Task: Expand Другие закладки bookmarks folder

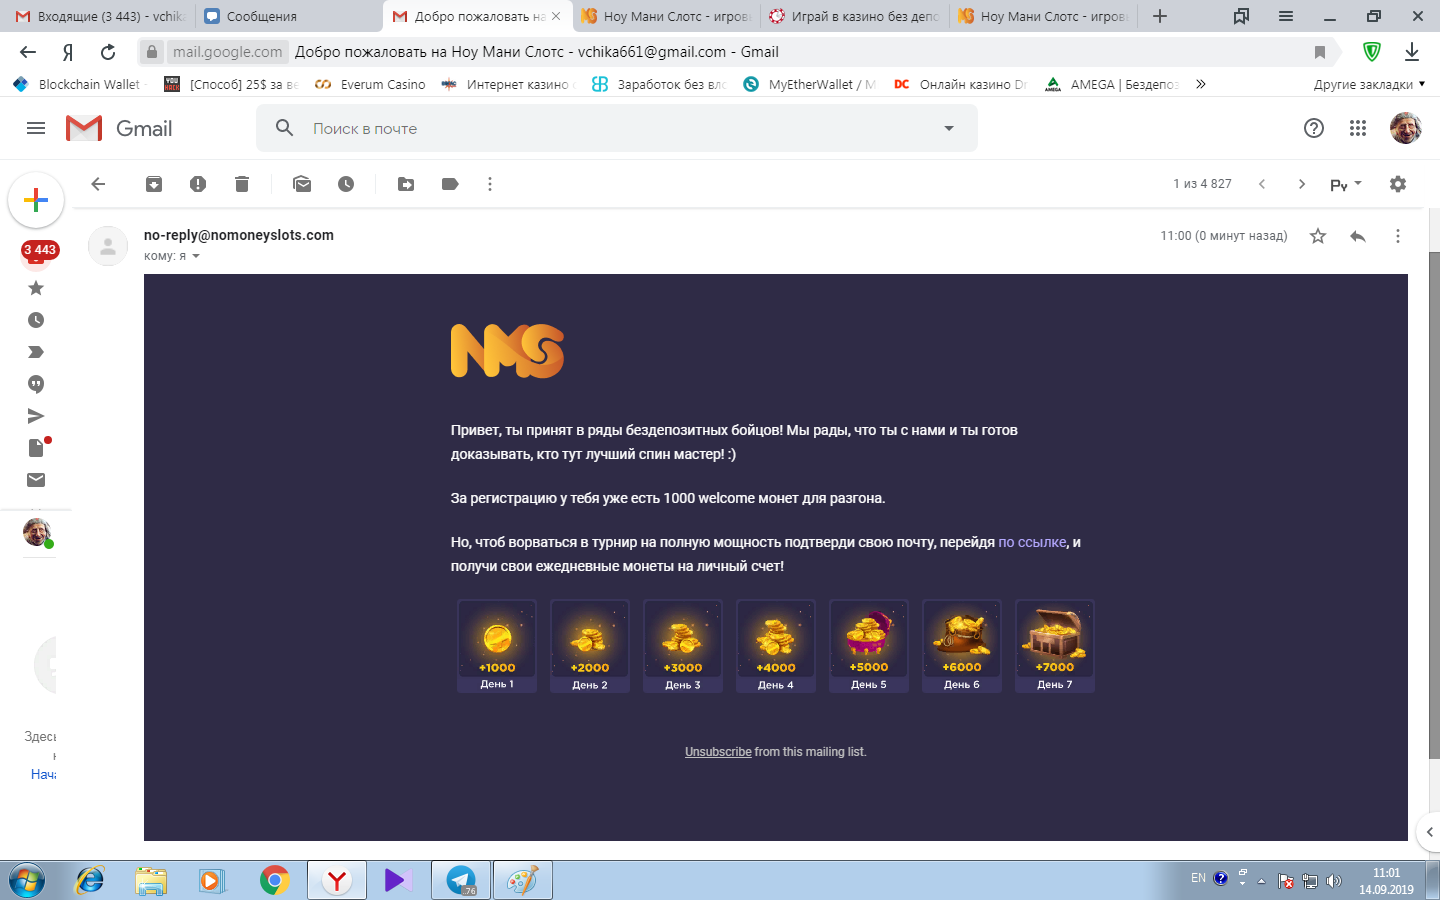Action: pos(1369,84)
